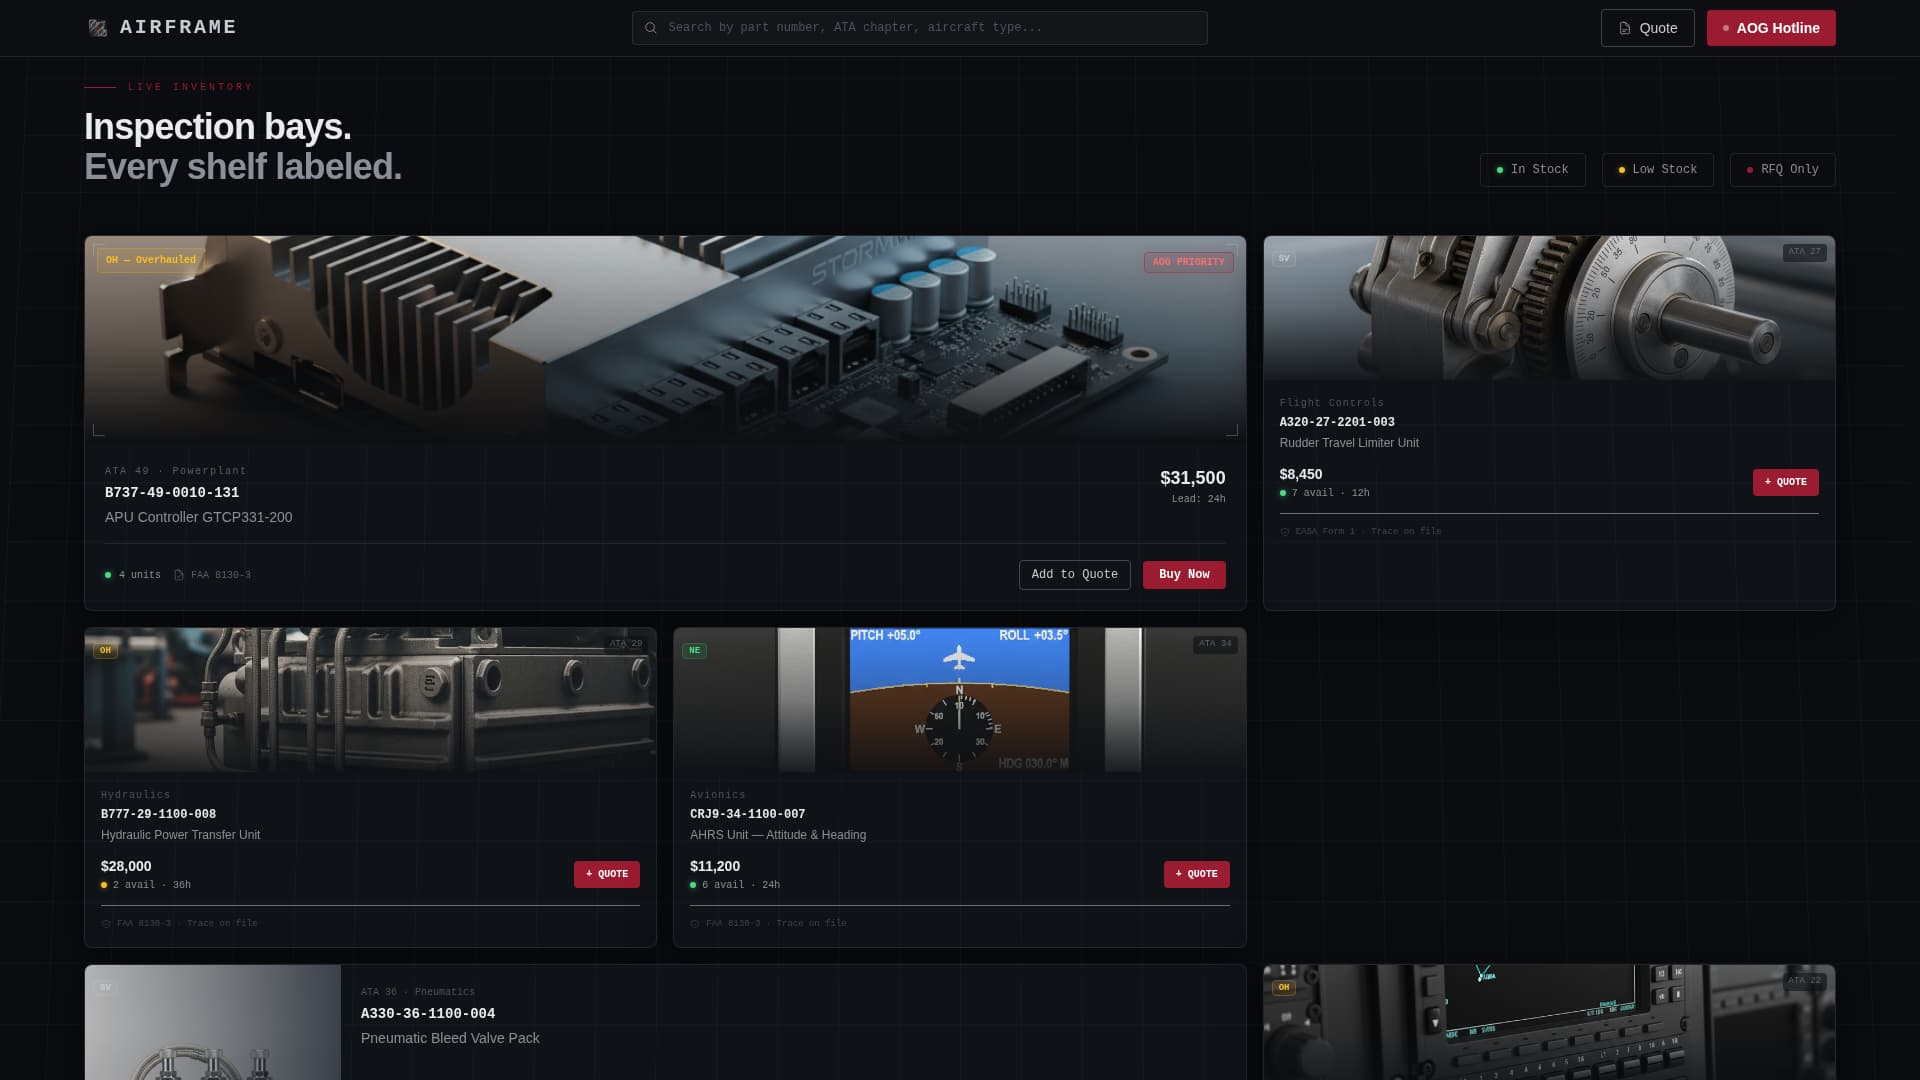Screen dimensions: 1920x1080
Task: Click the AOG Hotline header button
Action: tap(1770, 28)
